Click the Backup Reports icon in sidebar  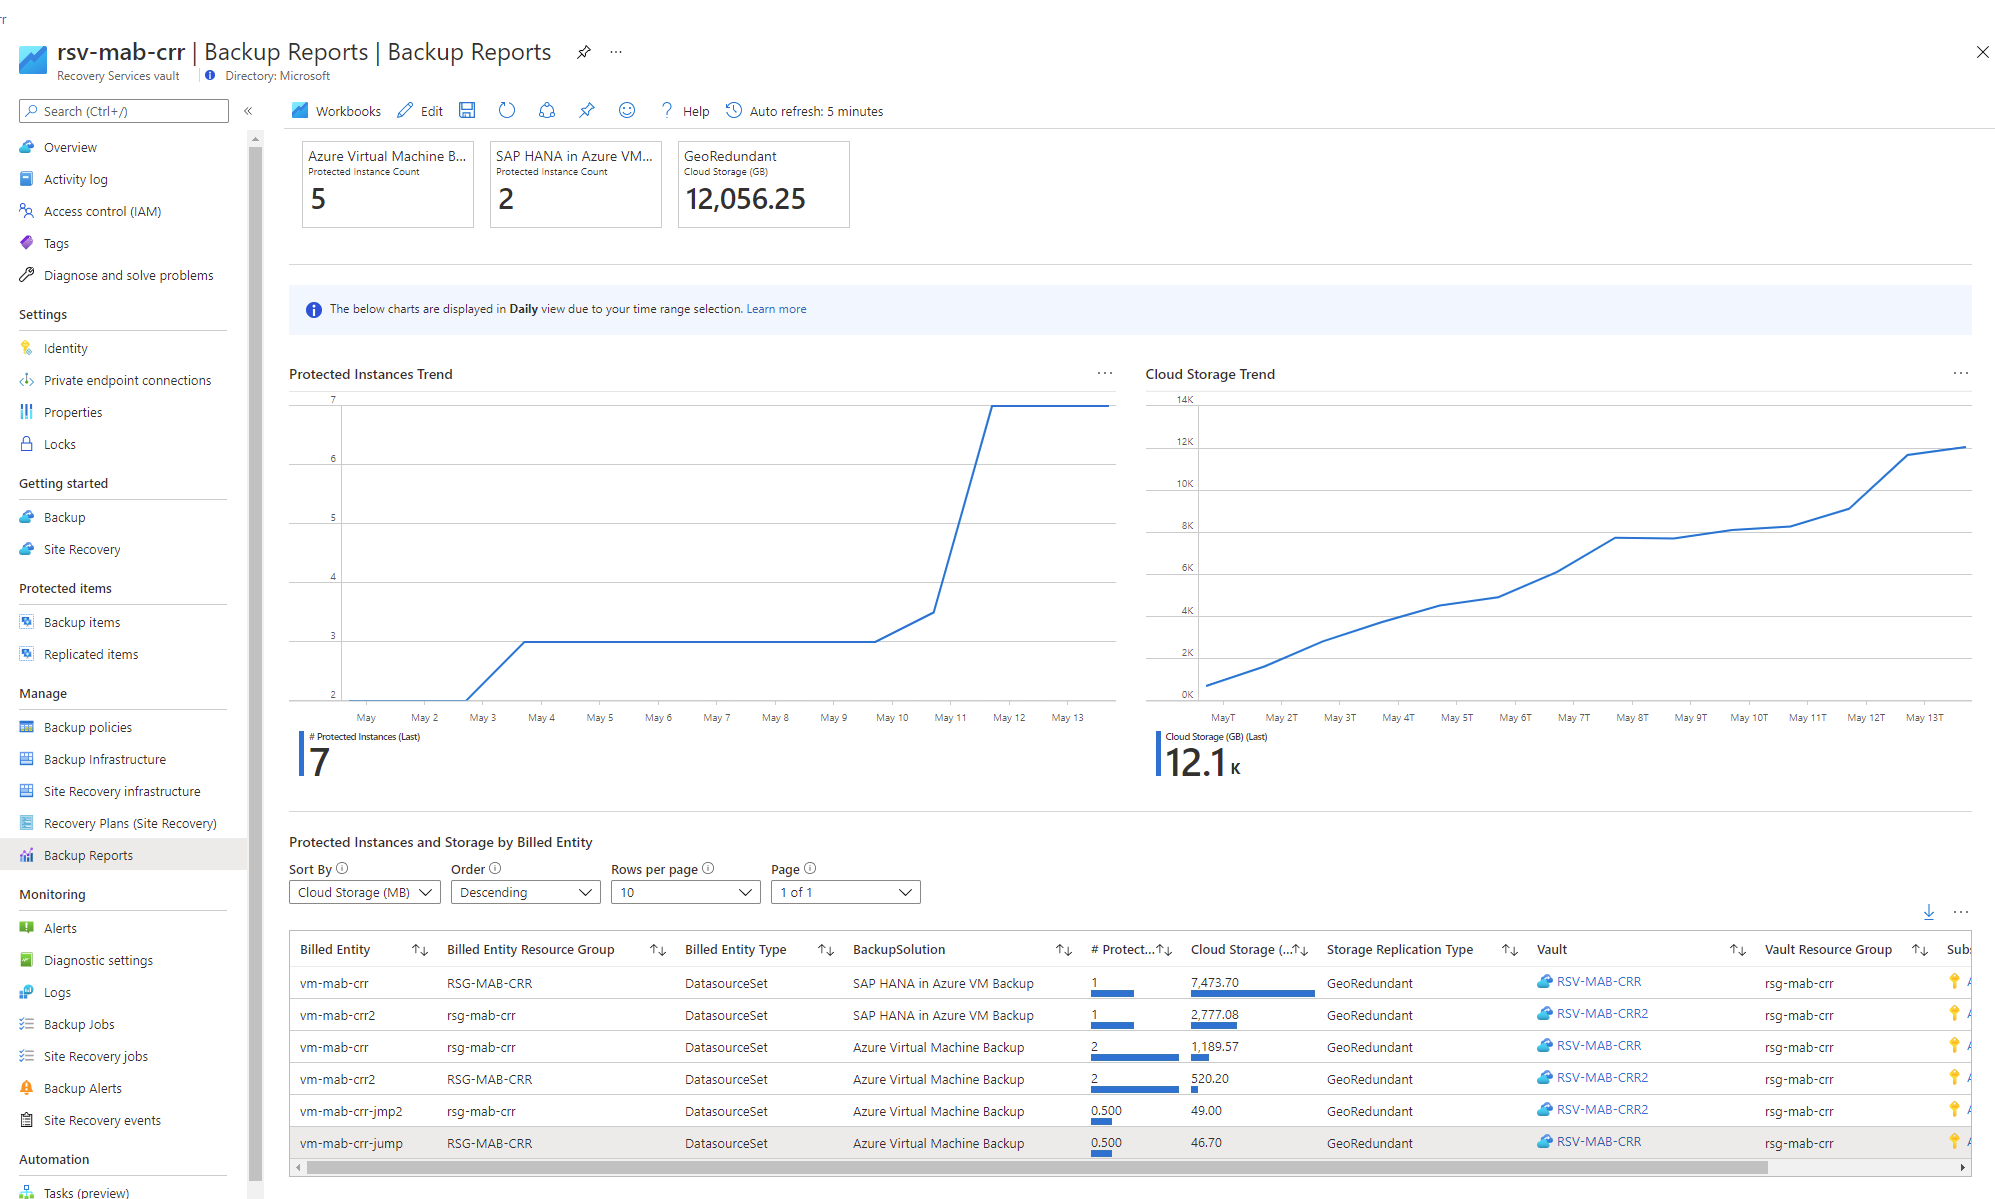[x=26, y=854]
